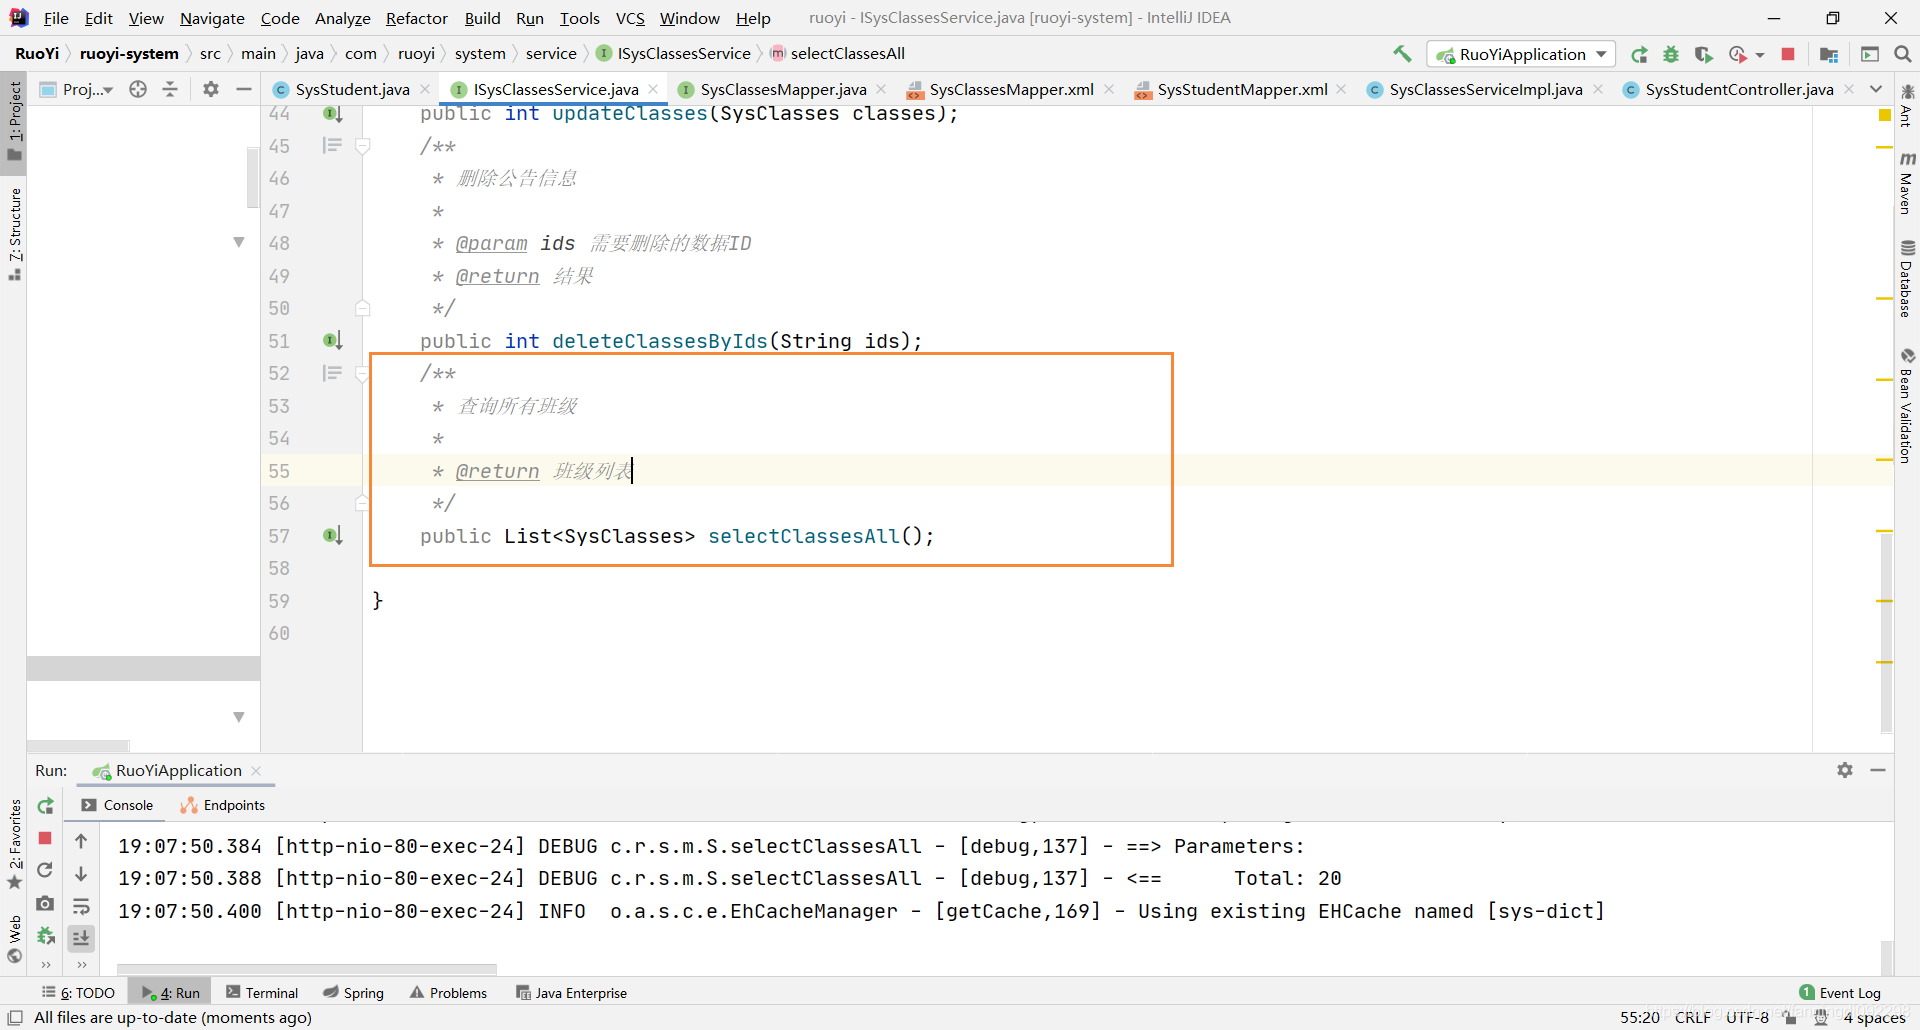The image size is (1920, 1030).
Task: Open indent setting 4 spaces
Action: click(1874, 1017)
